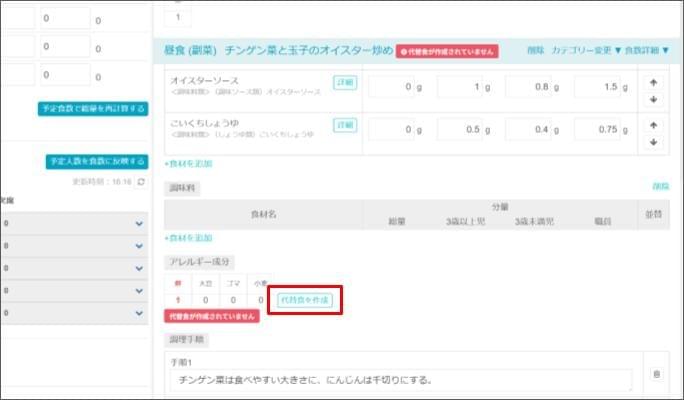
Task: Move オイスターソース row up with arrow
Action: tap(653, 82)
